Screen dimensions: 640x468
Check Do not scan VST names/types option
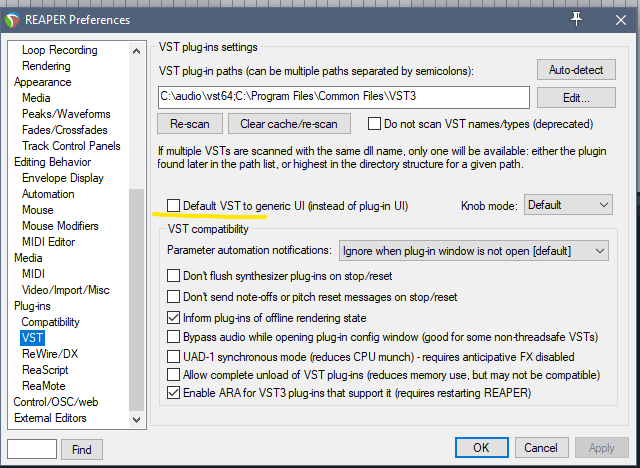coord(375,124)
